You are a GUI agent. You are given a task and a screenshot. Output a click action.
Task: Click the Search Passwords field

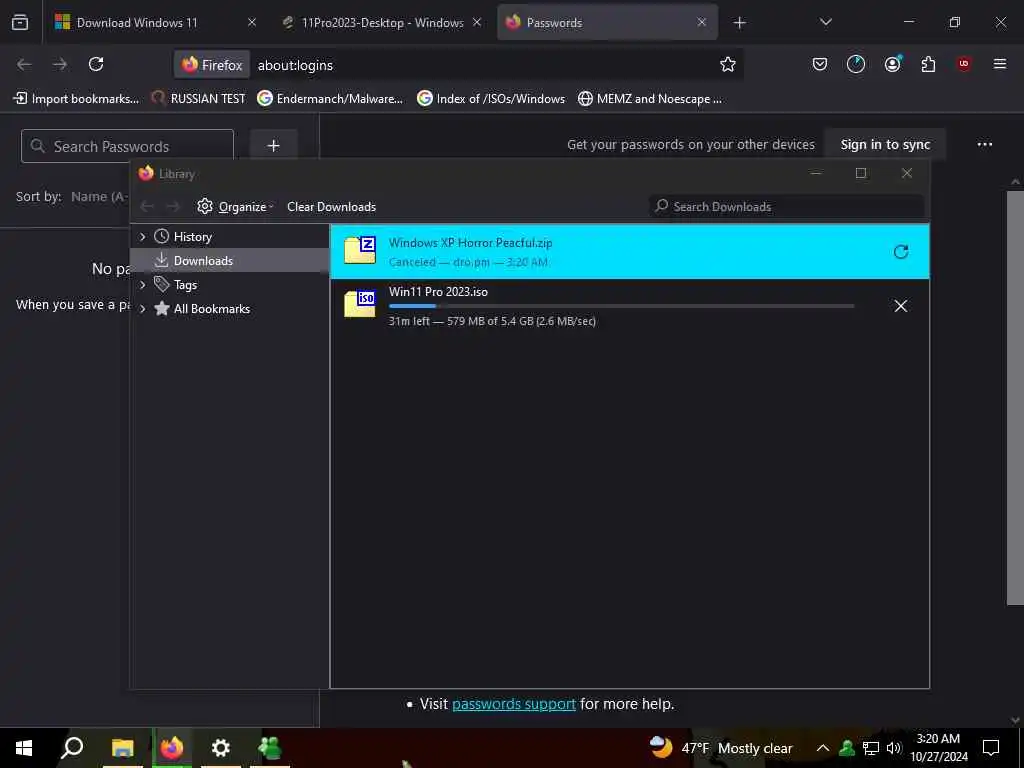click(x=127, y=146)
